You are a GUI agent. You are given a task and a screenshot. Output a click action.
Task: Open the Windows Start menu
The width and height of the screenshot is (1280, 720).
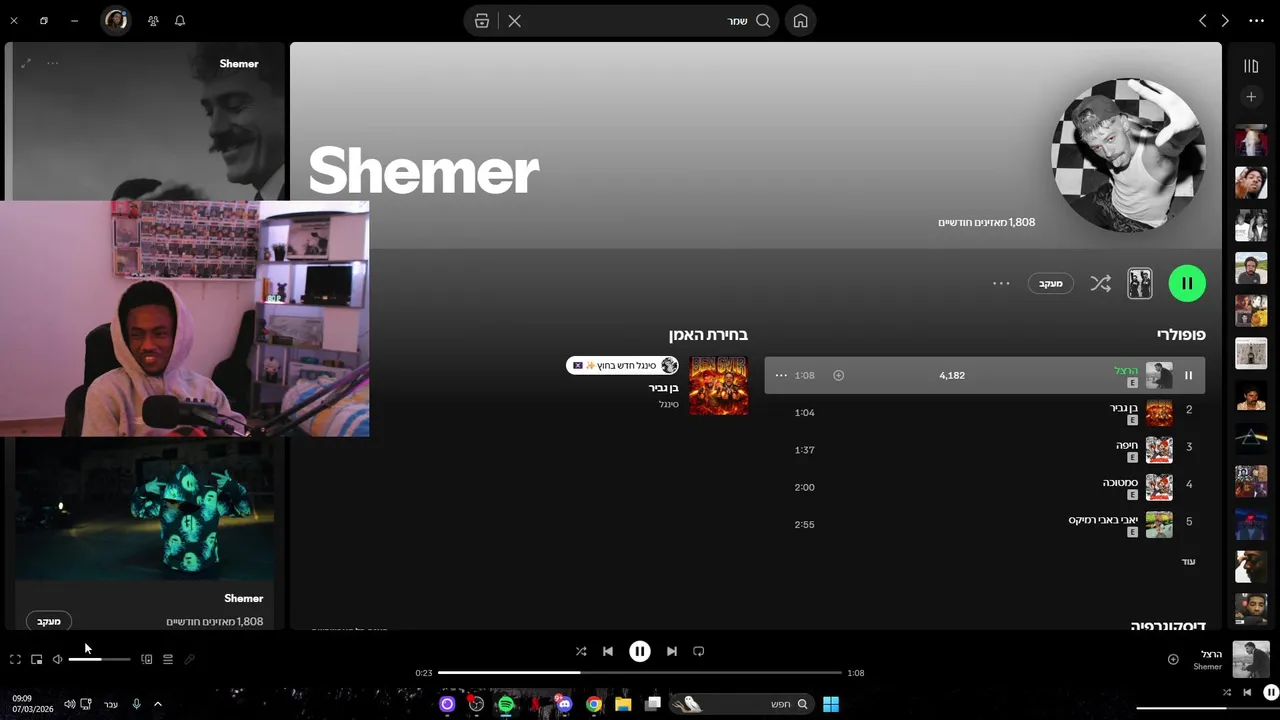click(831, 704)
